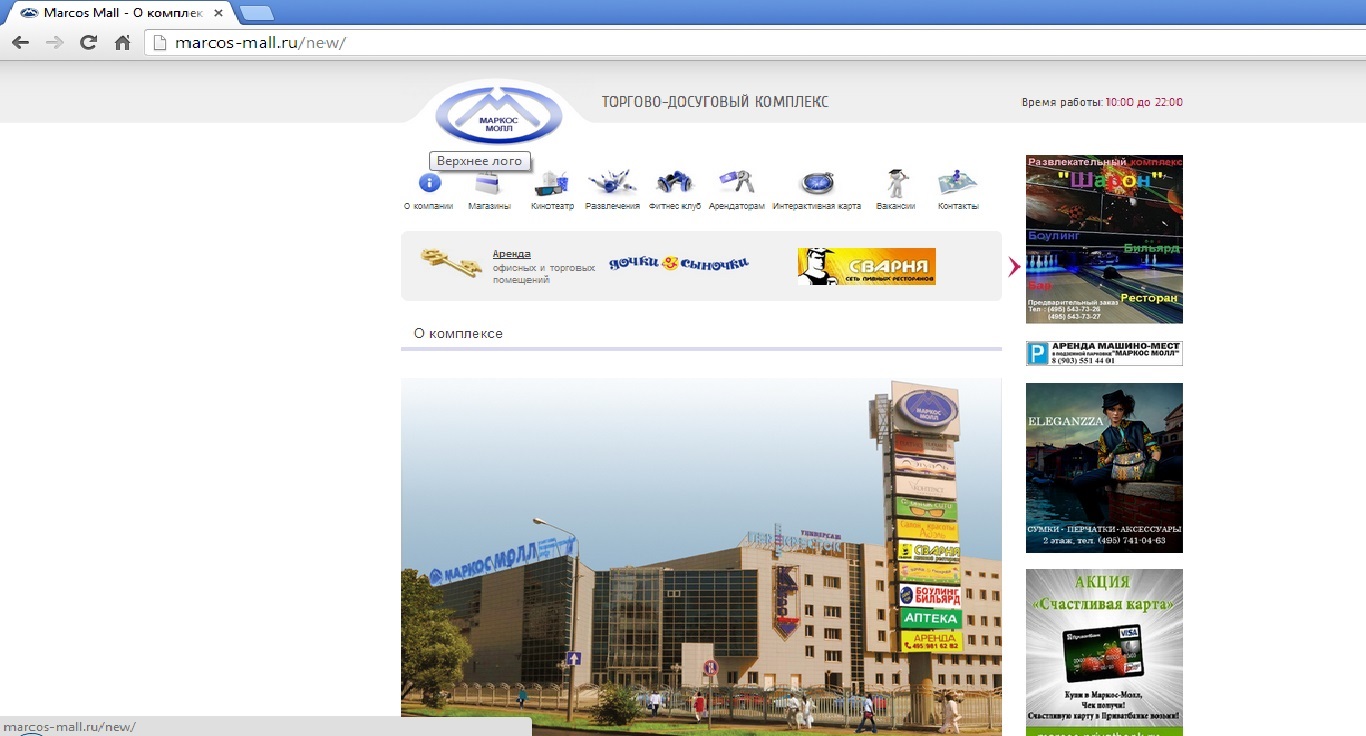Select the bowling pins Развлечения icon
Screen dimensions: 1366x736
(x=612, y=182)
